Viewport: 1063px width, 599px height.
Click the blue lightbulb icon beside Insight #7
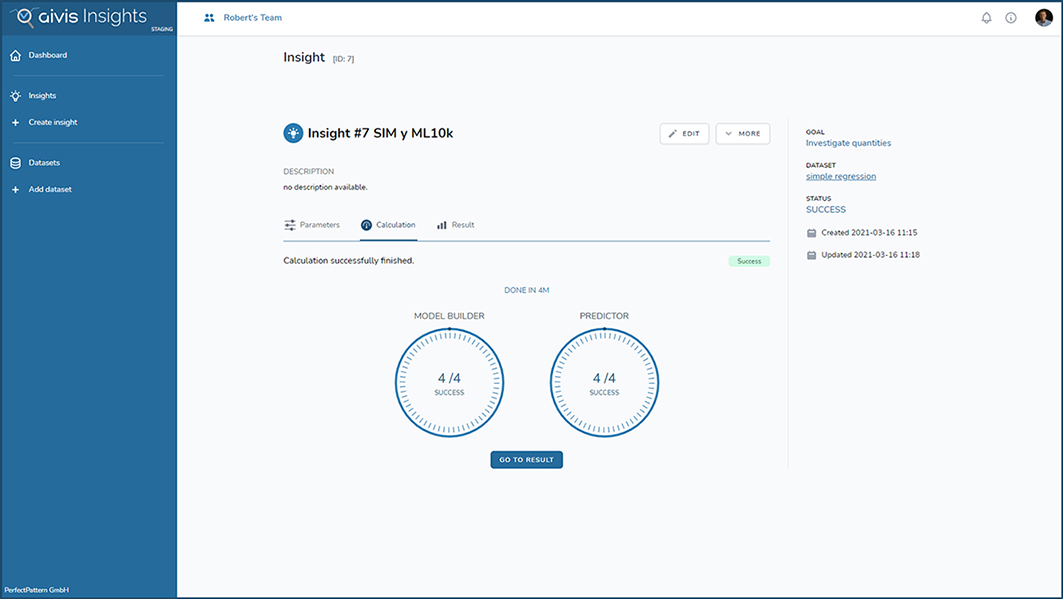293,133
